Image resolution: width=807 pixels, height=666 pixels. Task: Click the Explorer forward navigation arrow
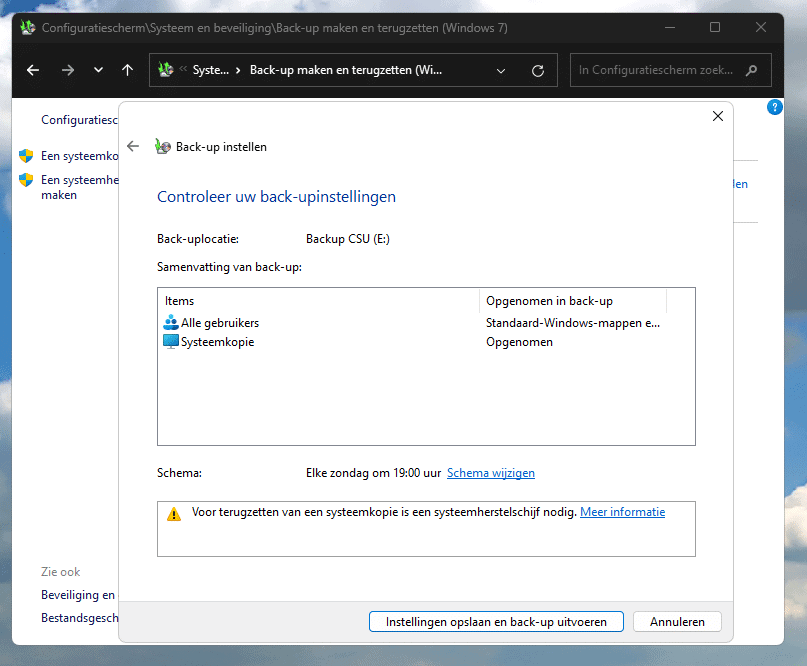(x=67, y=70)
